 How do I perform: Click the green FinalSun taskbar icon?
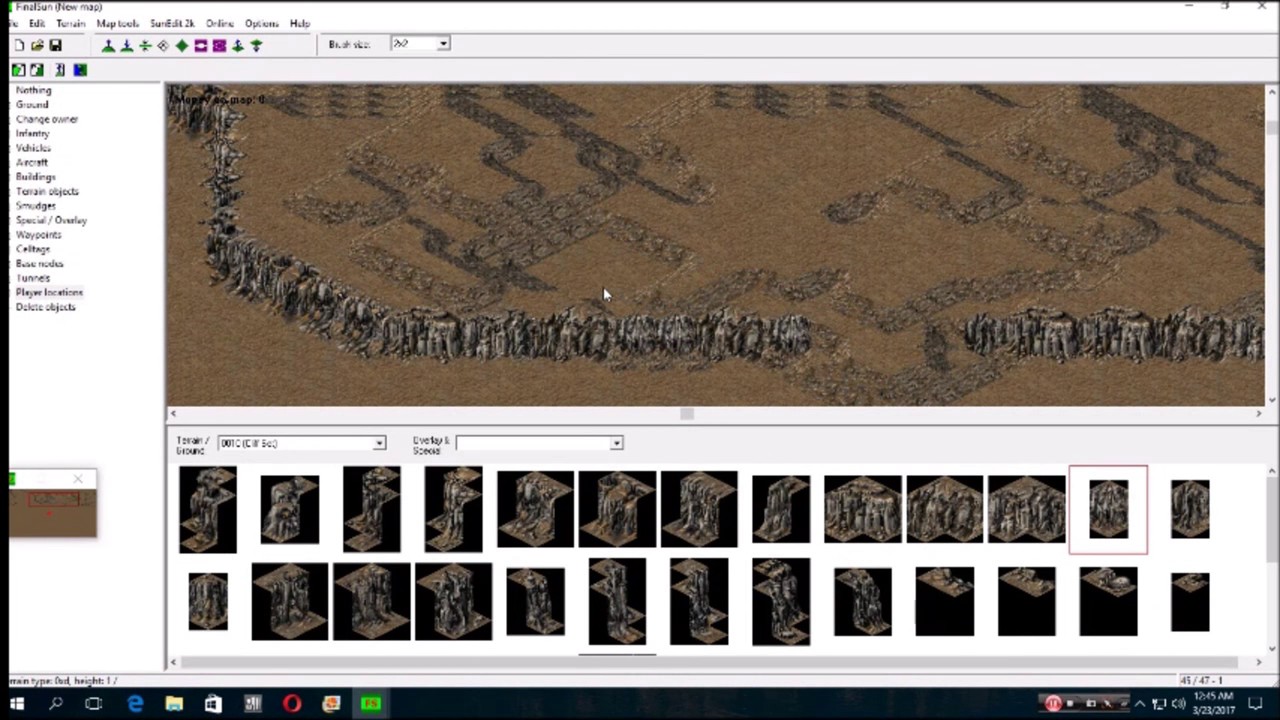371,704
